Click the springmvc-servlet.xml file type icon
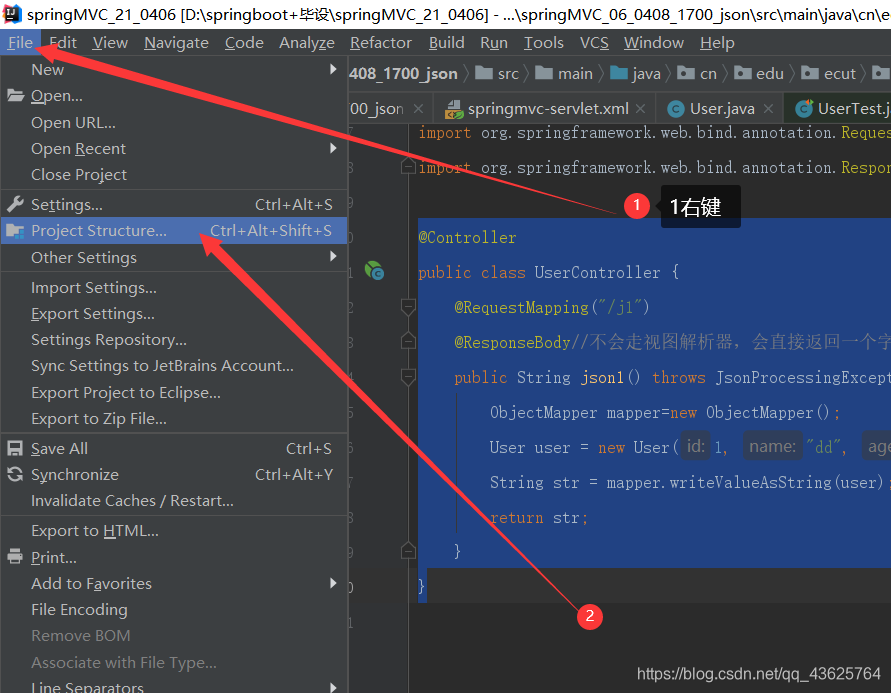The width and height of the screenshot is (891, 693). pyautogui.click(x=453, y=109)
